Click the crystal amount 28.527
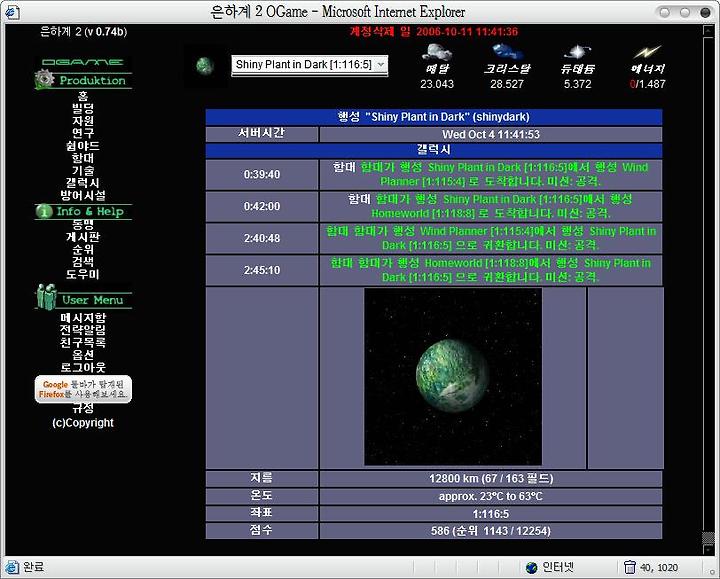Image resolution: width=720 pixels, height=579 pixels. (507, 84)
